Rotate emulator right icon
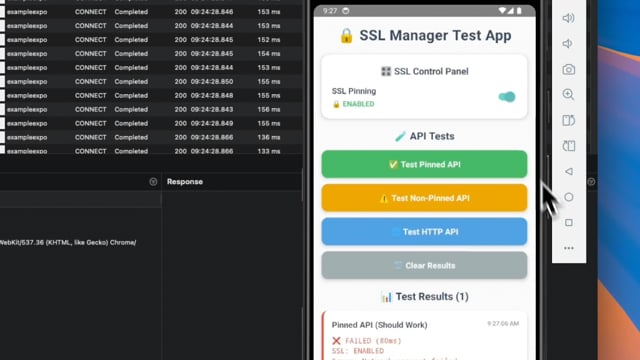Image resolution: width=640 pixels, height=360 pixels. click(x=569, y=146)
